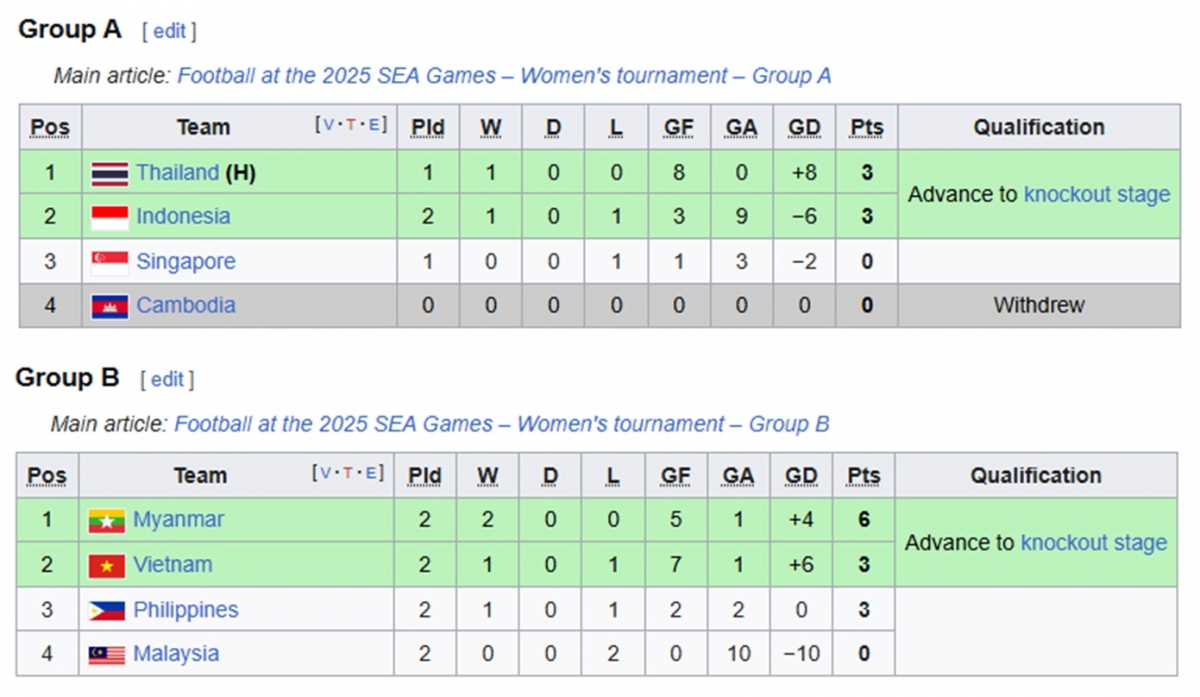The height and width of the screenshot is (697, 1200).
Task: Click the Philippines flag icon
Action: 107,611
